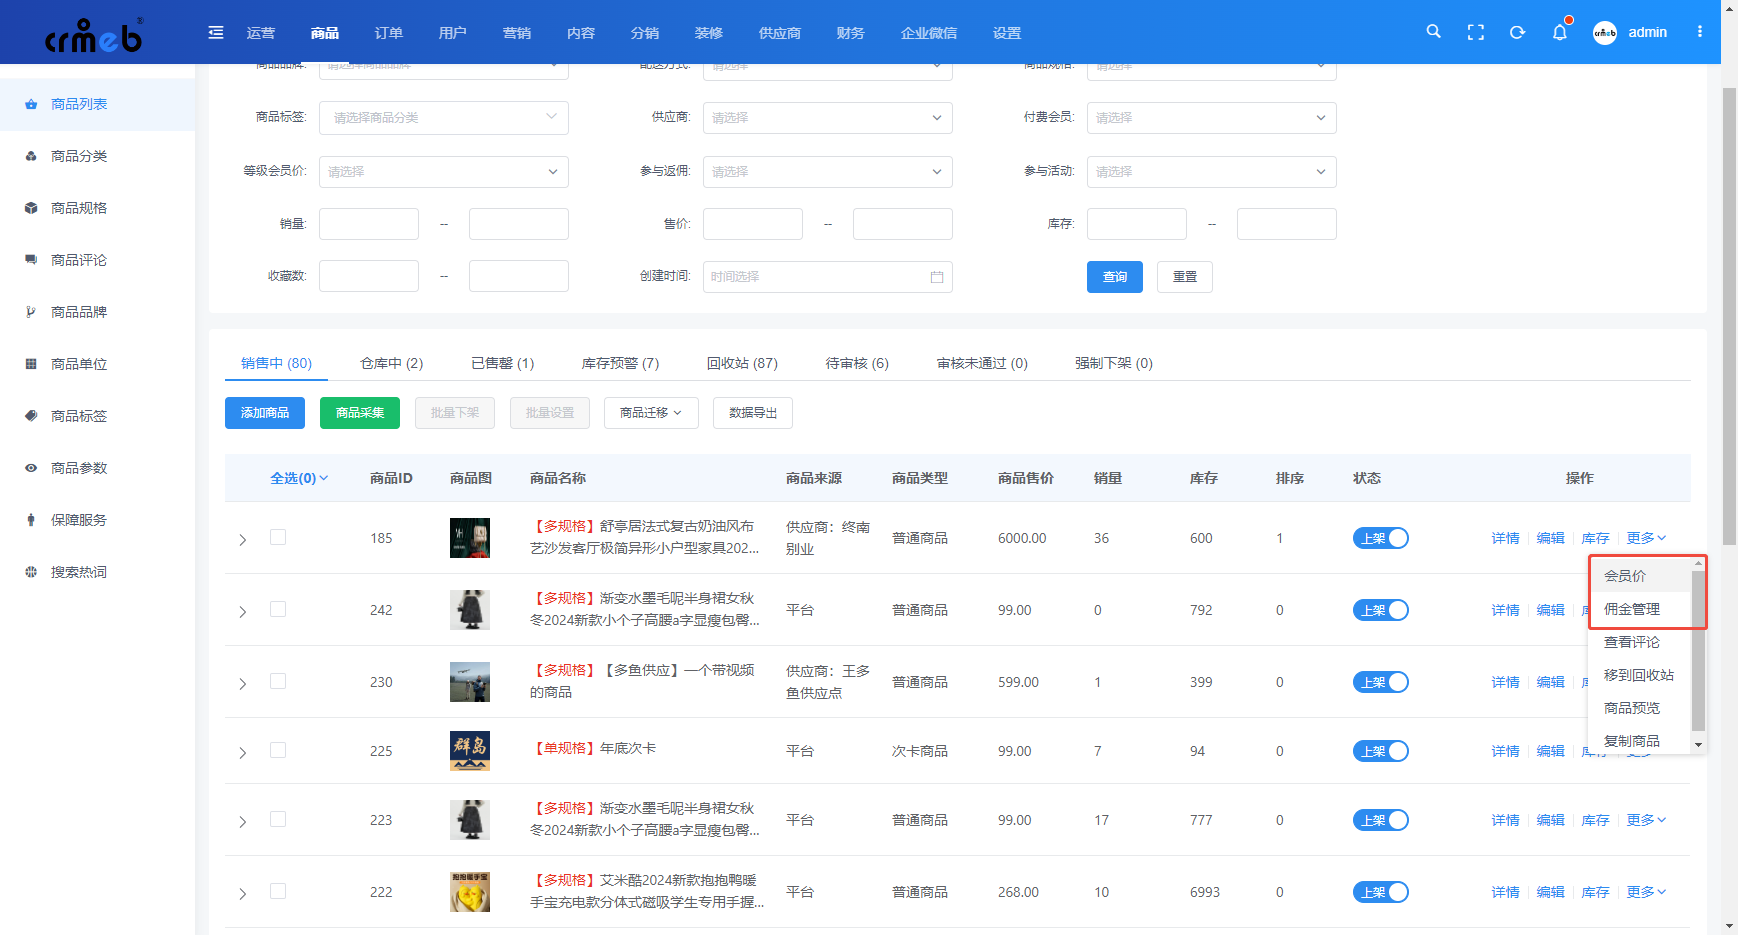
Task: Click calendar icon in 创建时间 field
Action: 937,277
